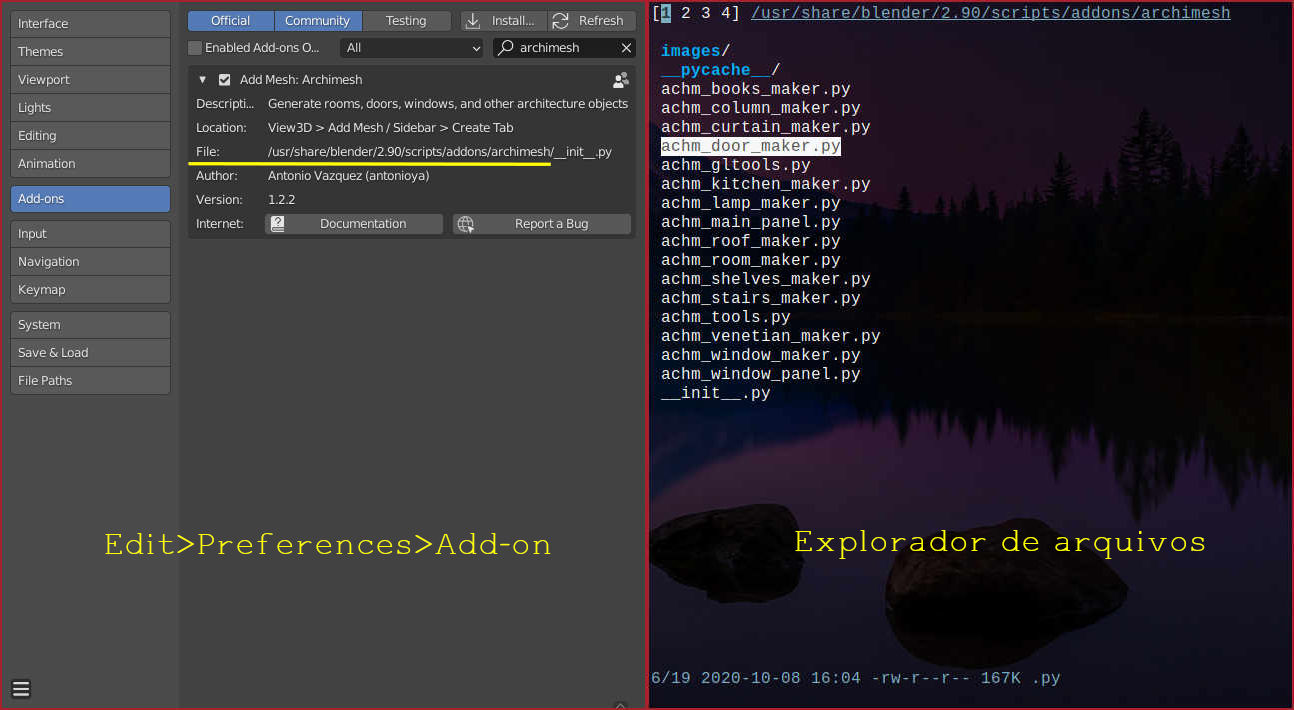Disable the Add Mesh: Archimesh checkbox
The height and width of the screenshot is (710, 1294).
point(225,80)
